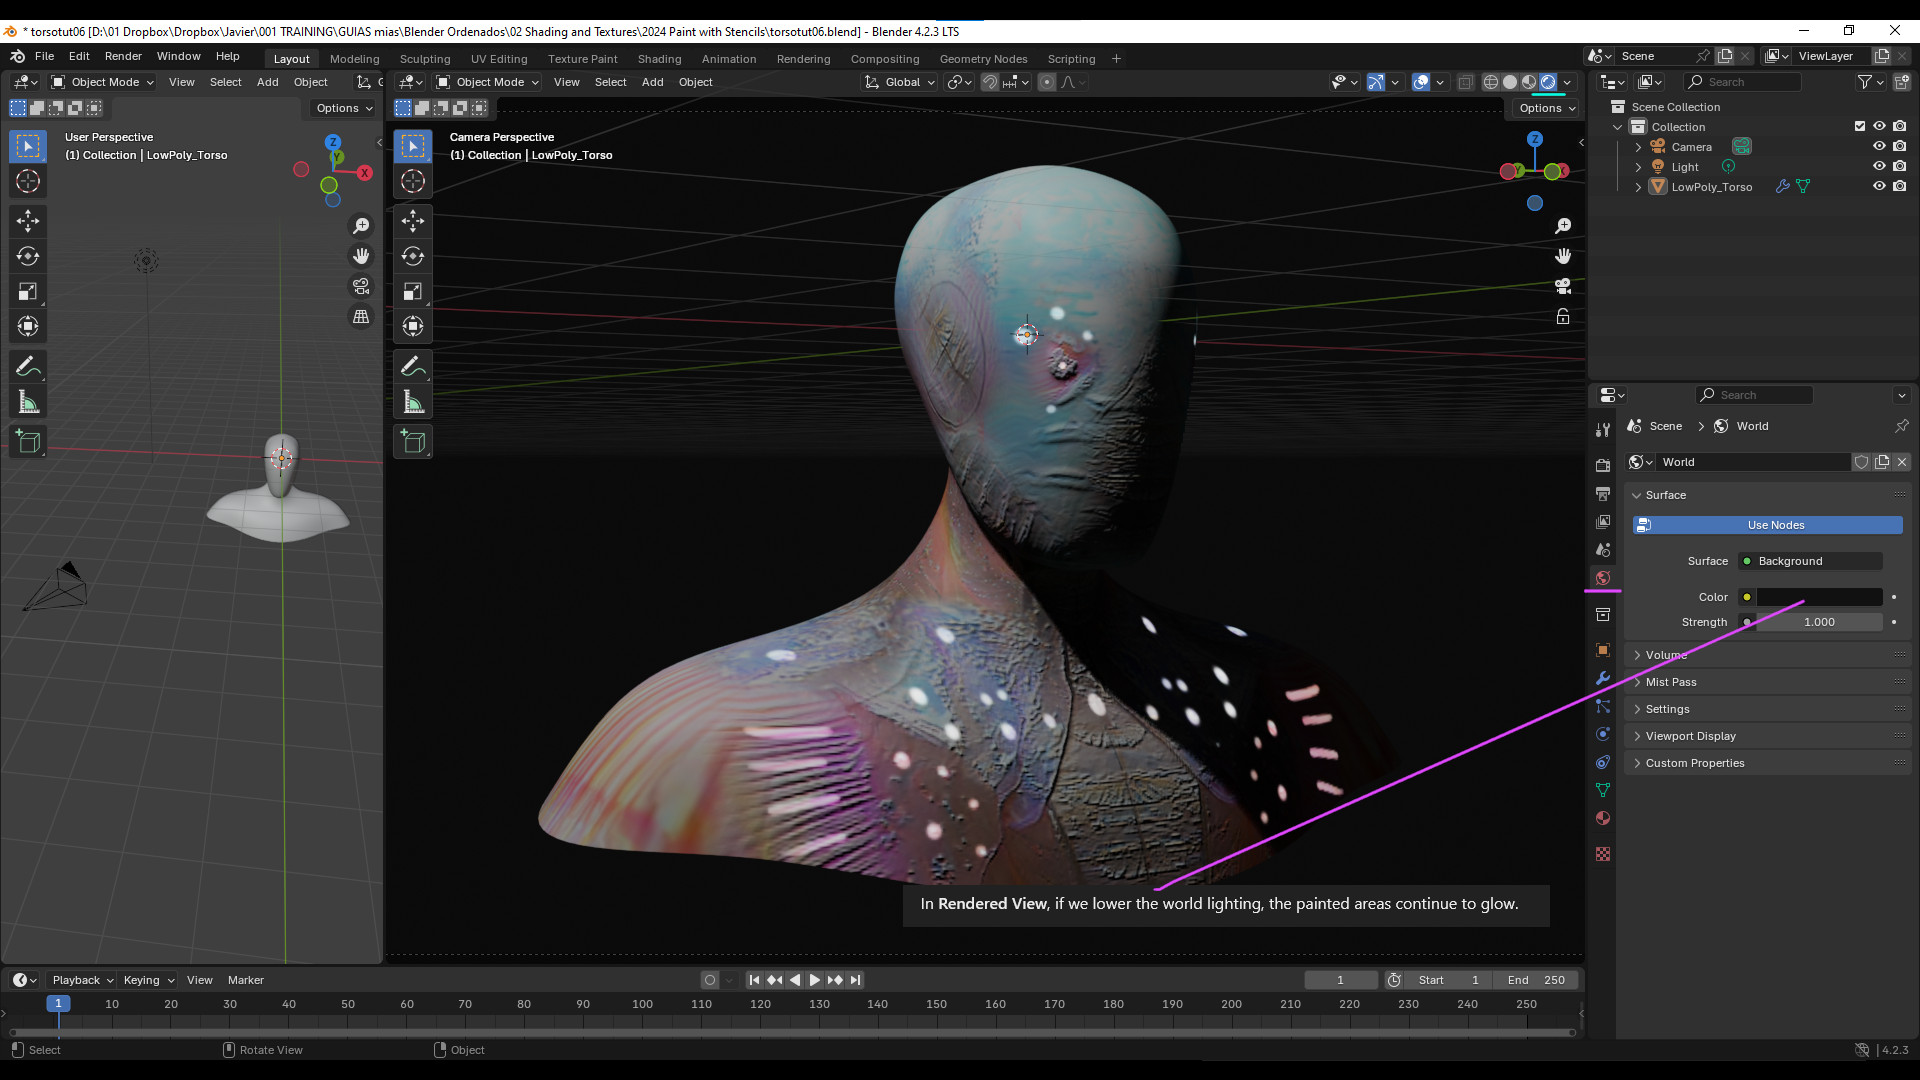
Task: Select the Move tool in Camera Perspective viewport
Action: 413,221
